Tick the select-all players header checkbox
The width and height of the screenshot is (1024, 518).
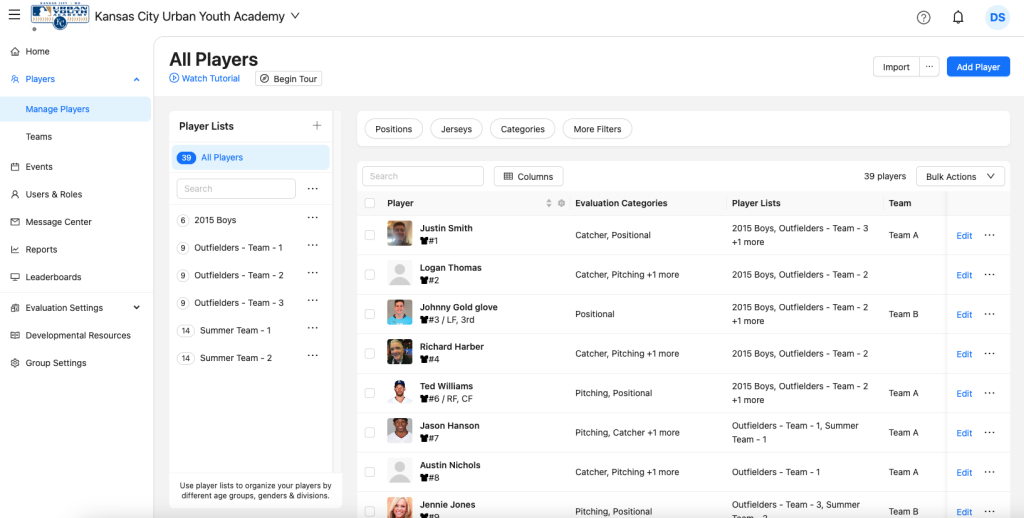[x=370, y=203]
